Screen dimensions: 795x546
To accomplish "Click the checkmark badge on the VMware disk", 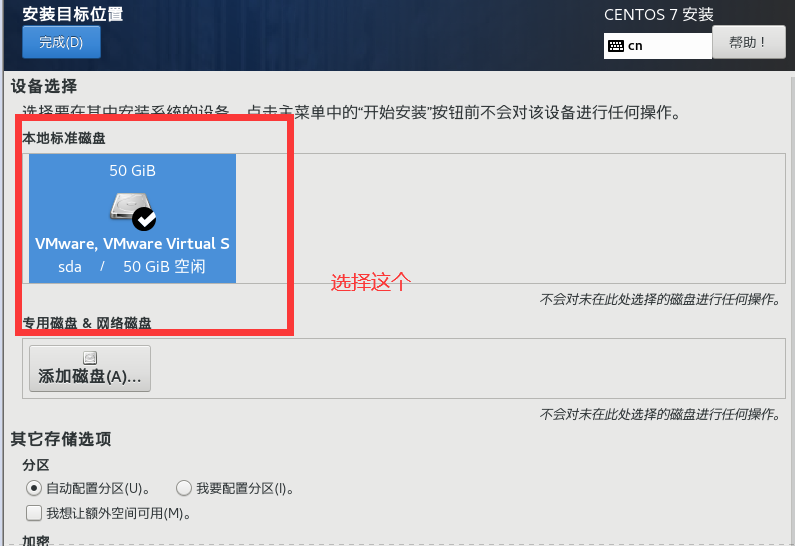I will tap(144, 219).
